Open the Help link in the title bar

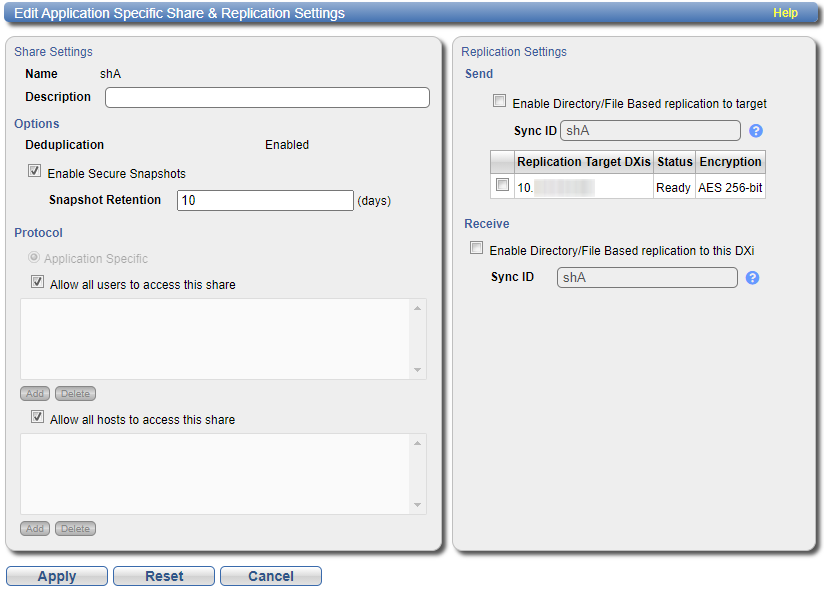786,13
